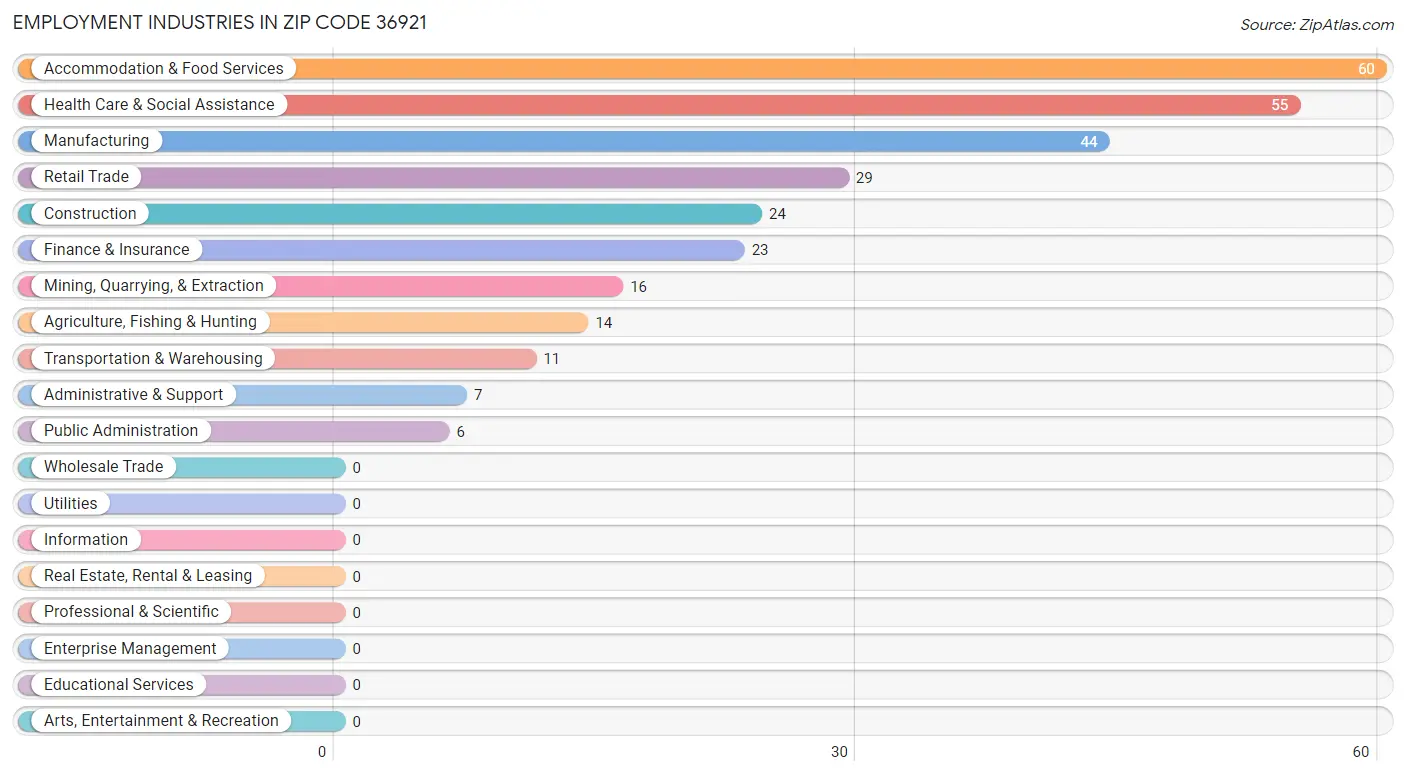Click the value 0 beside Arts, Entertainment & Recreation
1406x776 pixels.
357,722
